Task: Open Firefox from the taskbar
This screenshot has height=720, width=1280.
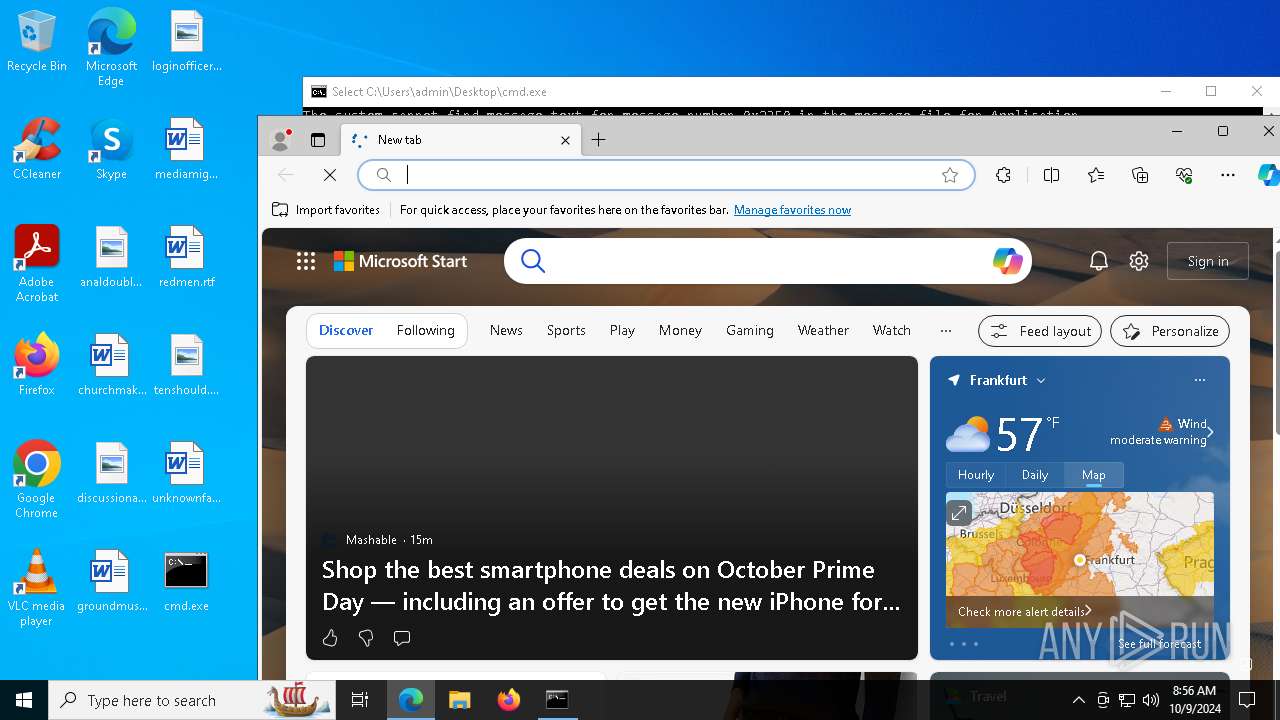Action: 508,700
